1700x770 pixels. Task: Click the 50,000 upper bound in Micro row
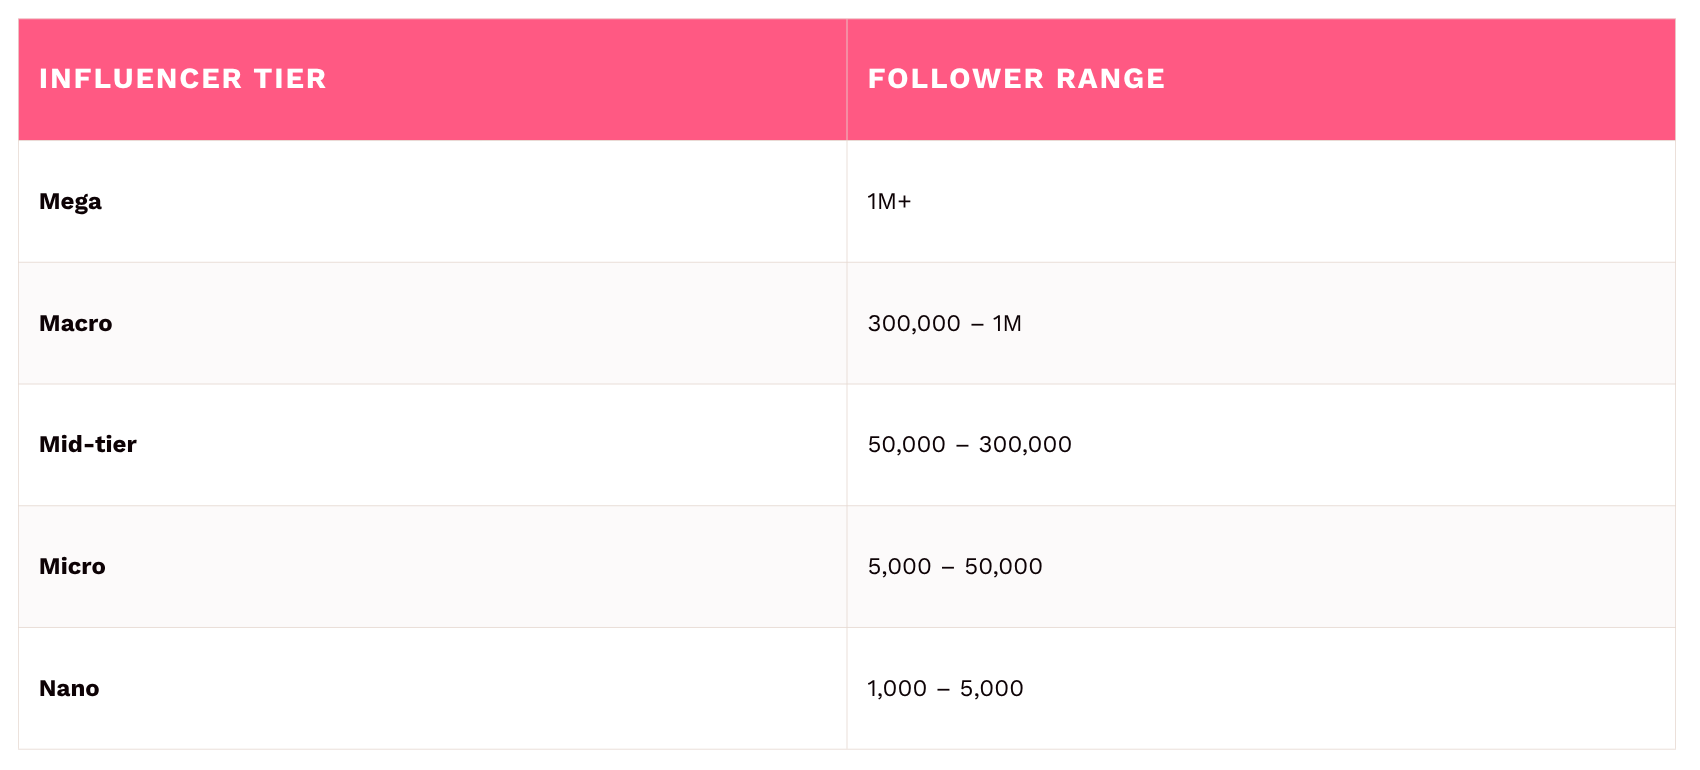pyautogui.click(x=1003, y=566)
